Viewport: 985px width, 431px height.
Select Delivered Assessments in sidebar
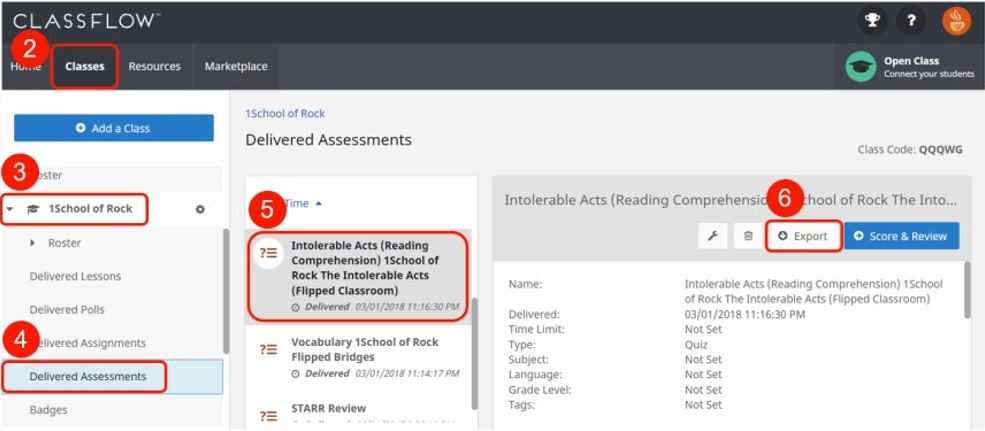click(x=88, y=377)
